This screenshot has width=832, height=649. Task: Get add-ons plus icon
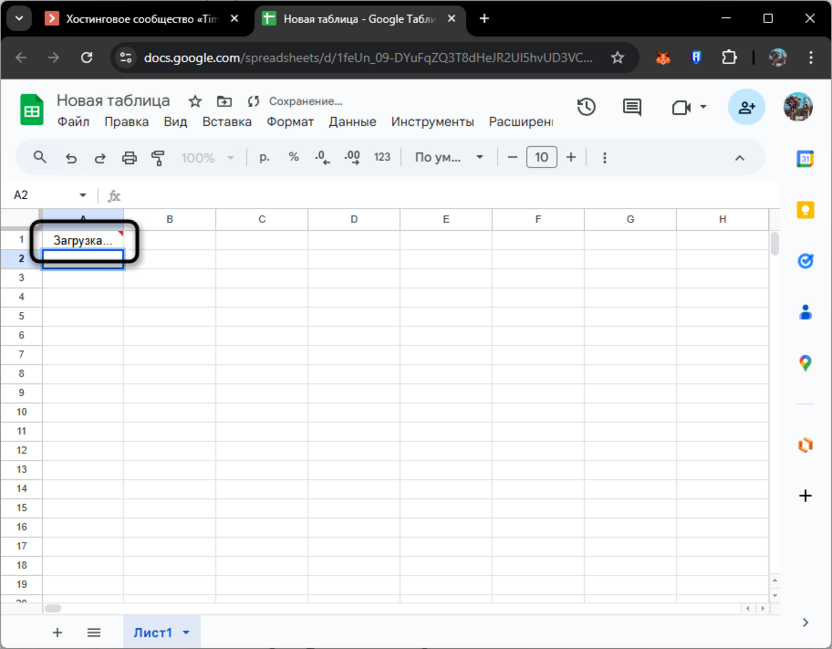[x=805, y=496]
